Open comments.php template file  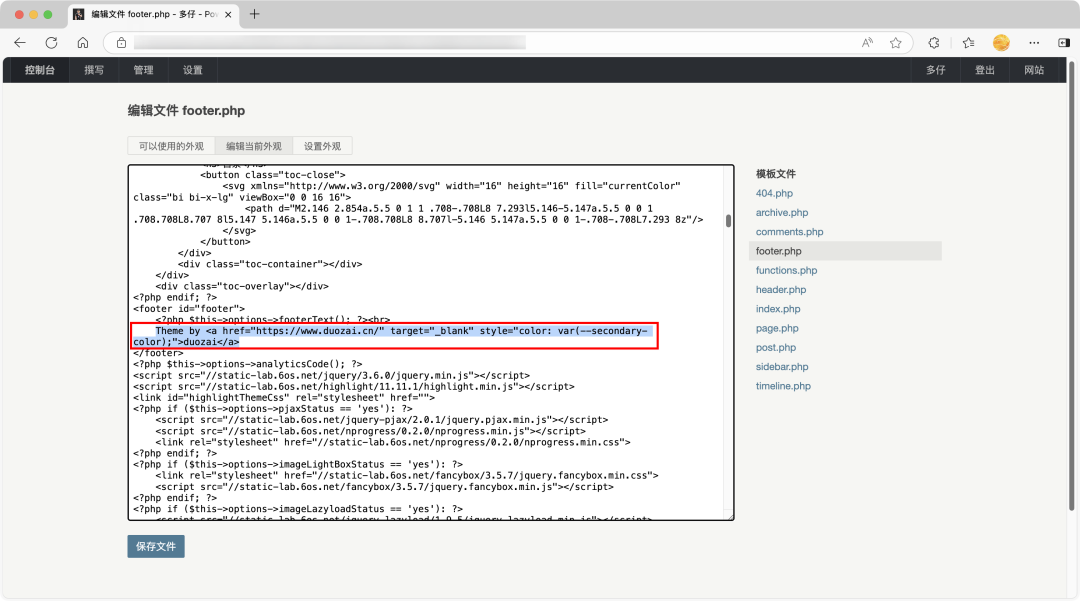click(789, 232)
